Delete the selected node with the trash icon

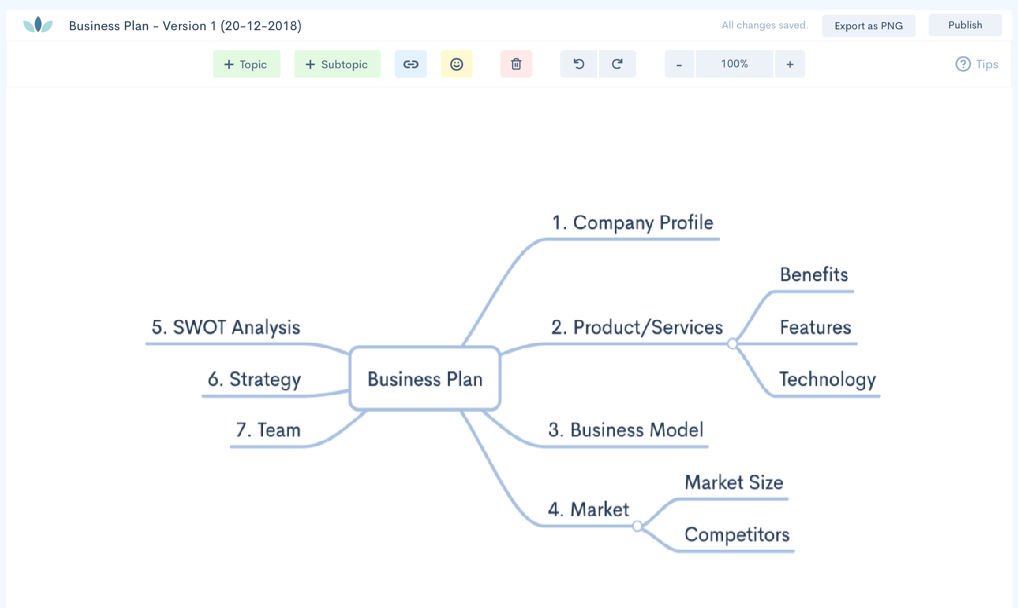(x=515, y=63)
